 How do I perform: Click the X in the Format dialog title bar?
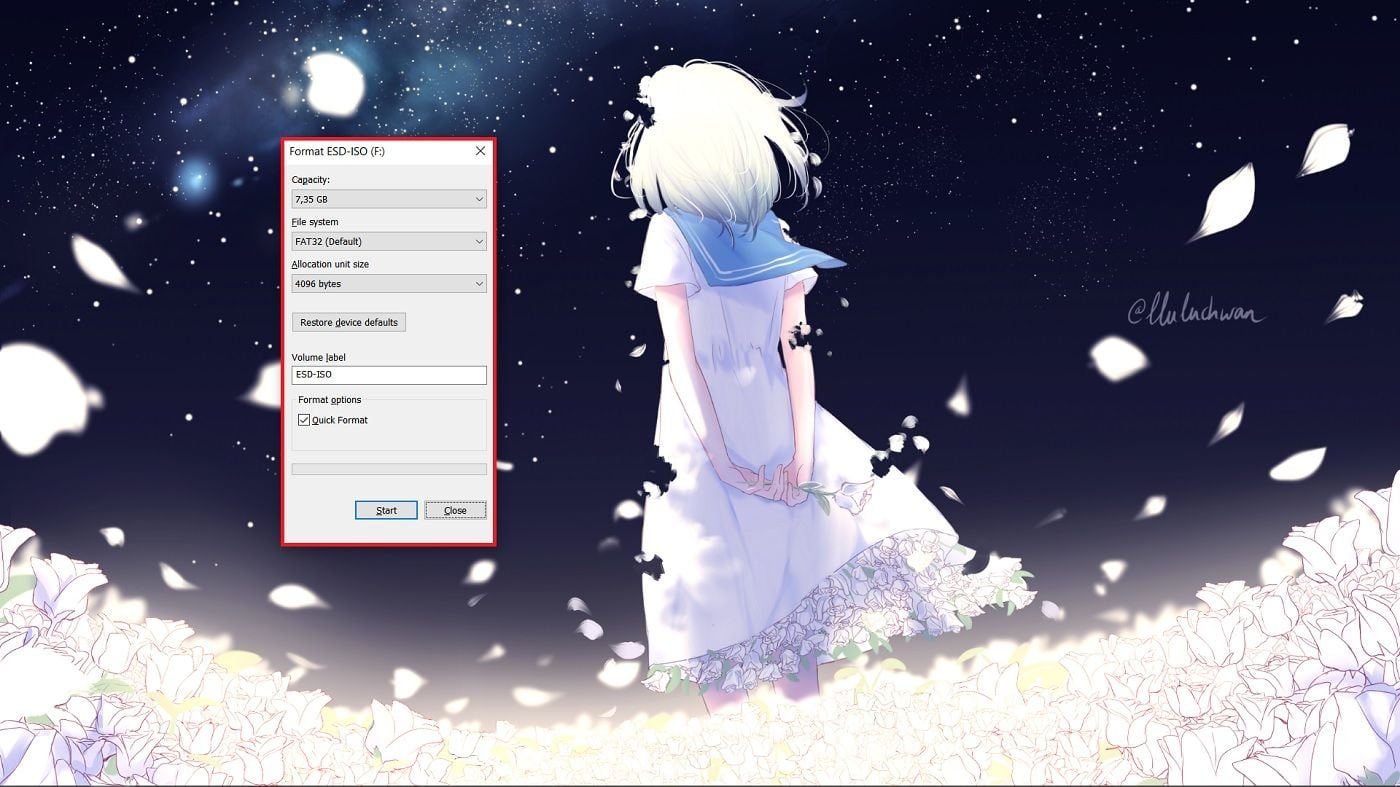[480, 151]
